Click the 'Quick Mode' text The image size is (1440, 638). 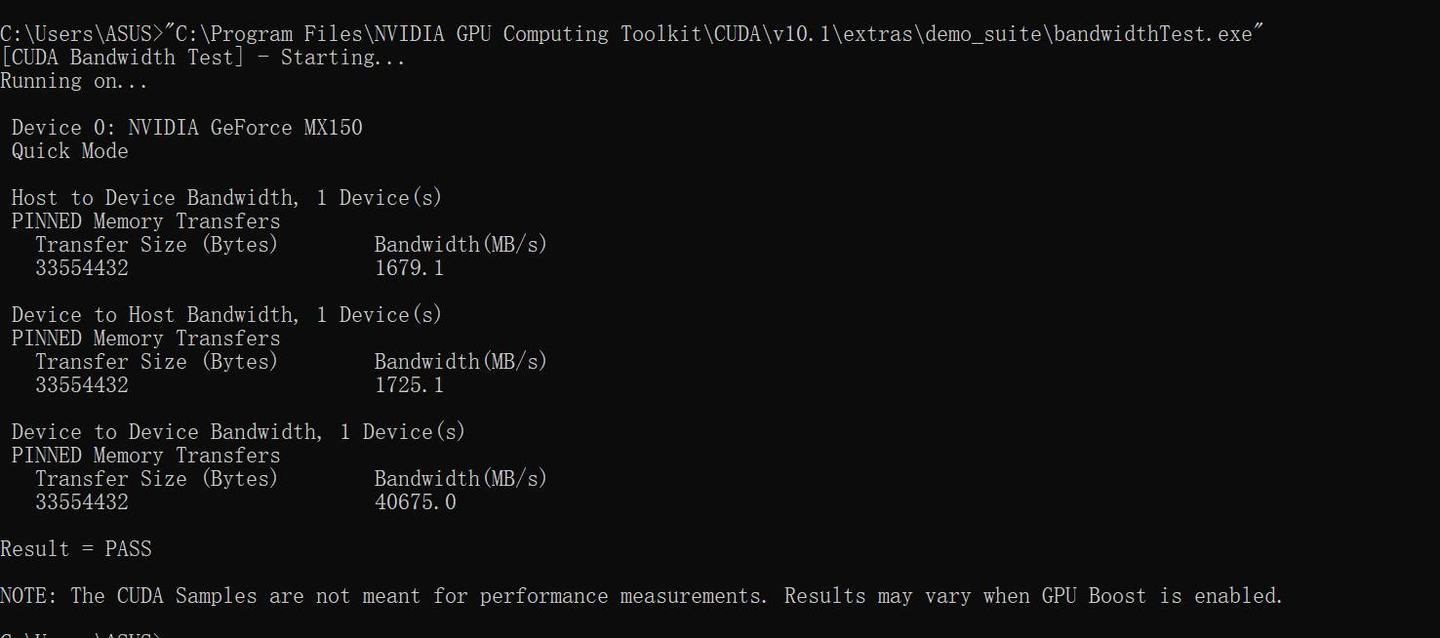pyautogui.click(x=70, y=152)
